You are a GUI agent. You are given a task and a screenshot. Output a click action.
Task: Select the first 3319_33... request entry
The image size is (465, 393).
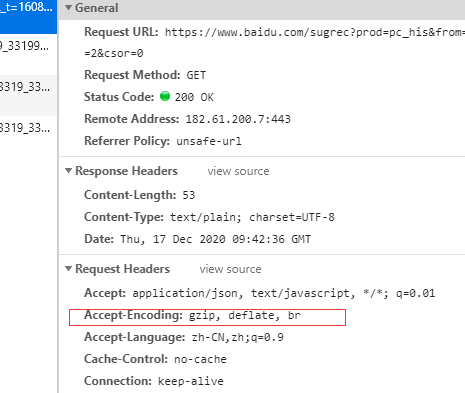coord(28,87)
